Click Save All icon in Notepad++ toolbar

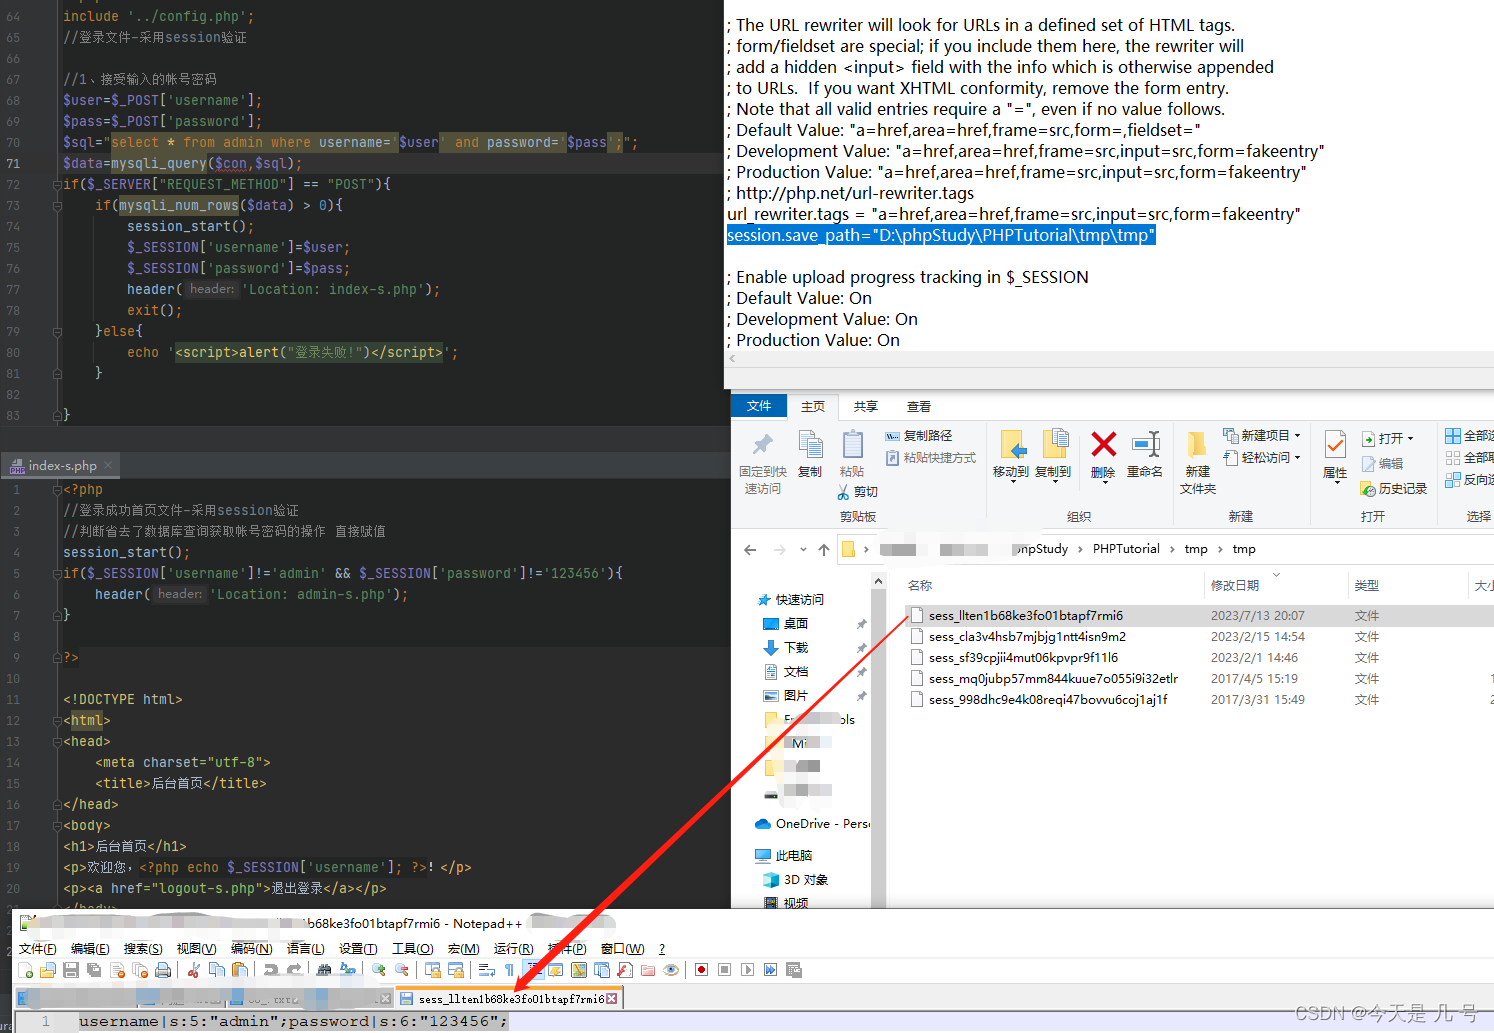click(94, 970)
